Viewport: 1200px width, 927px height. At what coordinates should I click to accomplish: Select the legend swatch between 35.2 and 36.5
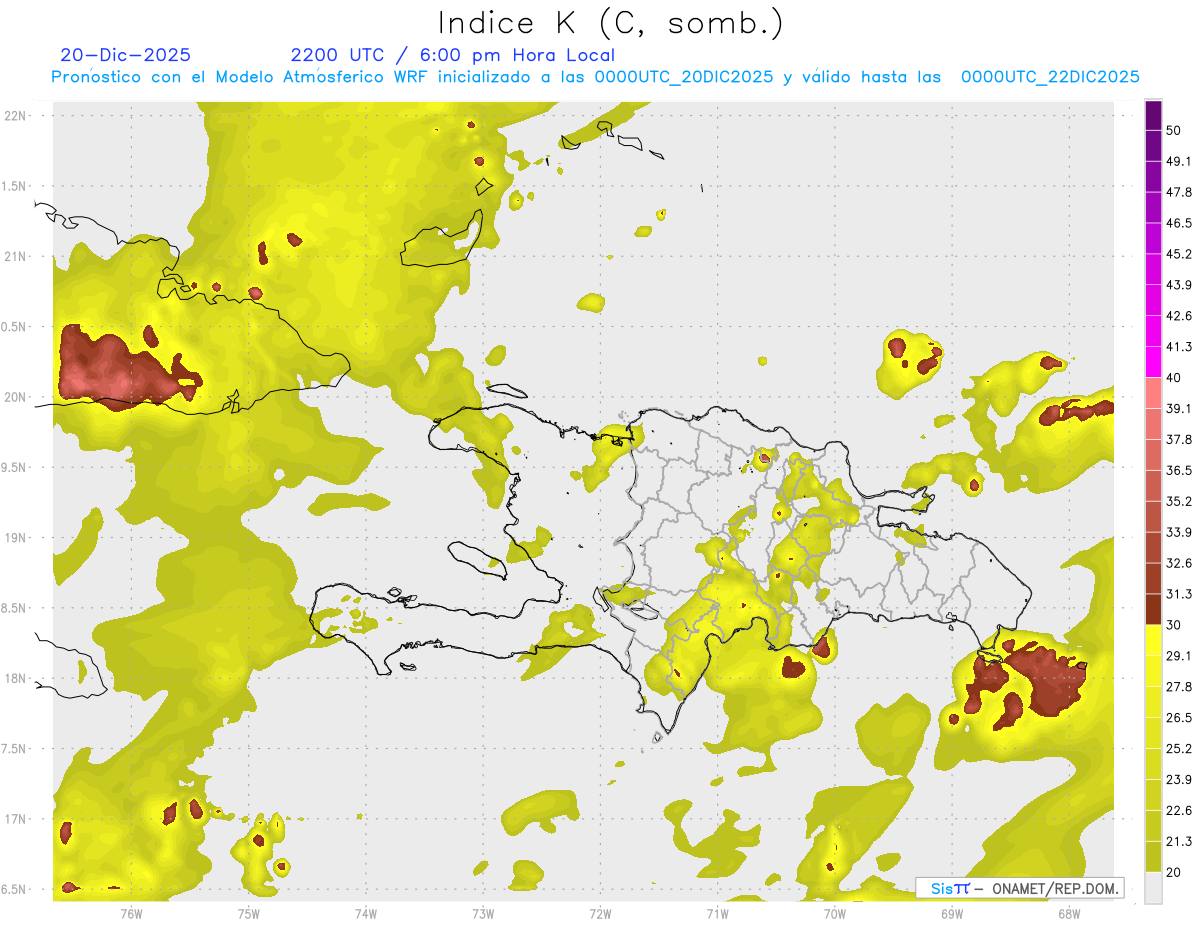(1154, 486)
